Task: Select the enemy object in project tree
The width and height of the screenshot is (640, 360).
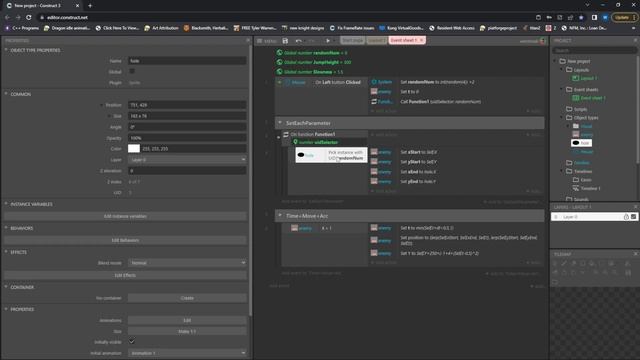Action: 582,134
